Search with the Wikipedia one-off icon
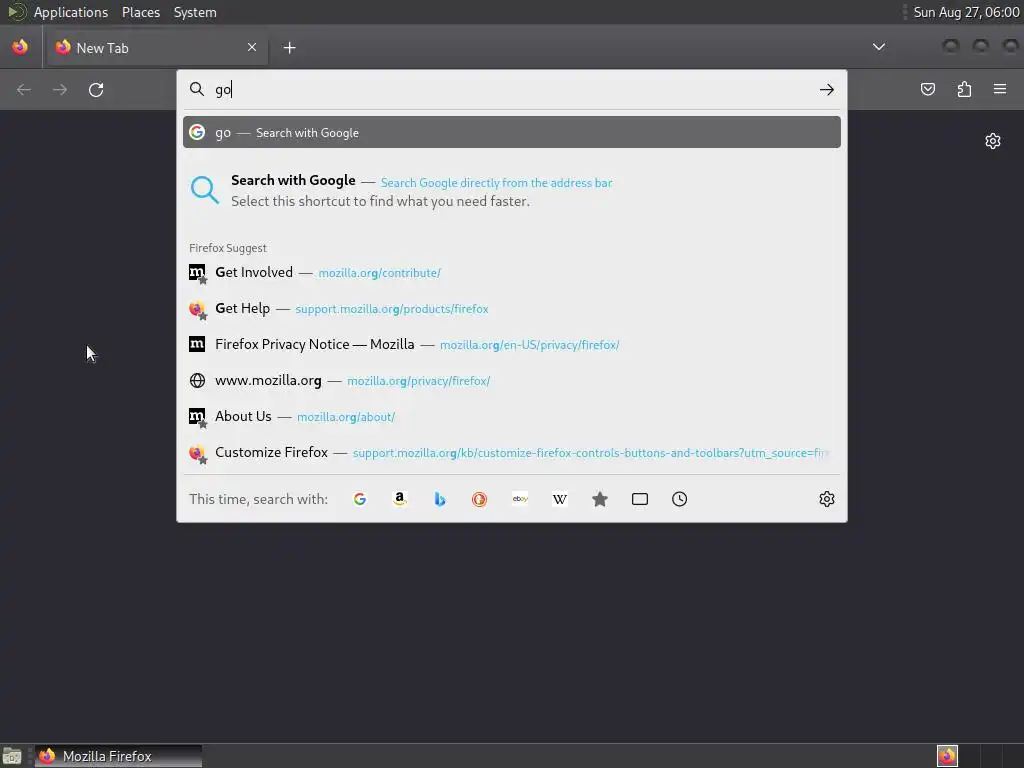Screen dimensions: 1024x768 coord(560,499)
